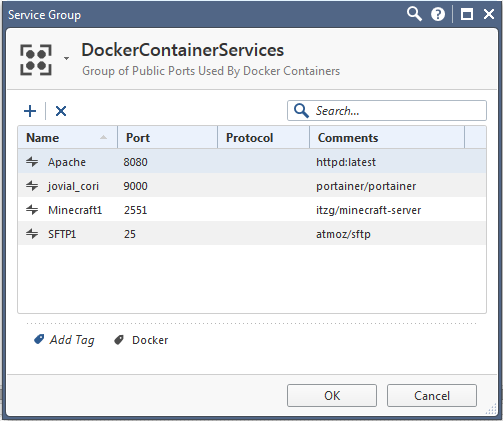
Task: Click the DockerContainerServices name field
Action: (x=183, y=50)
